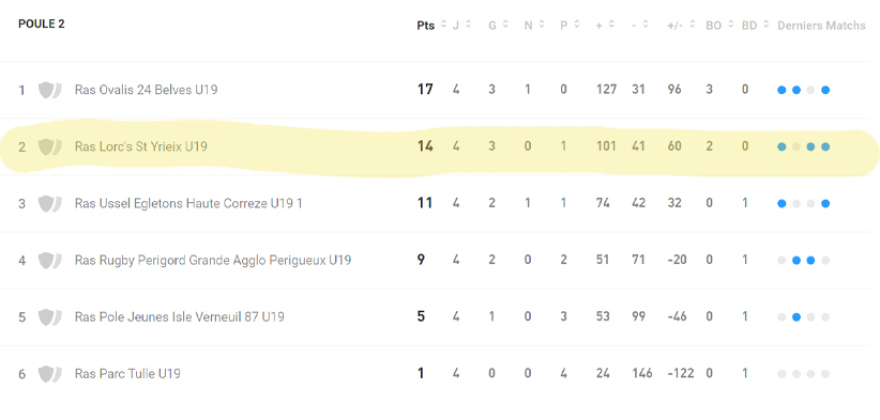The image size is (880, 420).
Task: Click Belves' most recent match dot
Action: point(826,90)
